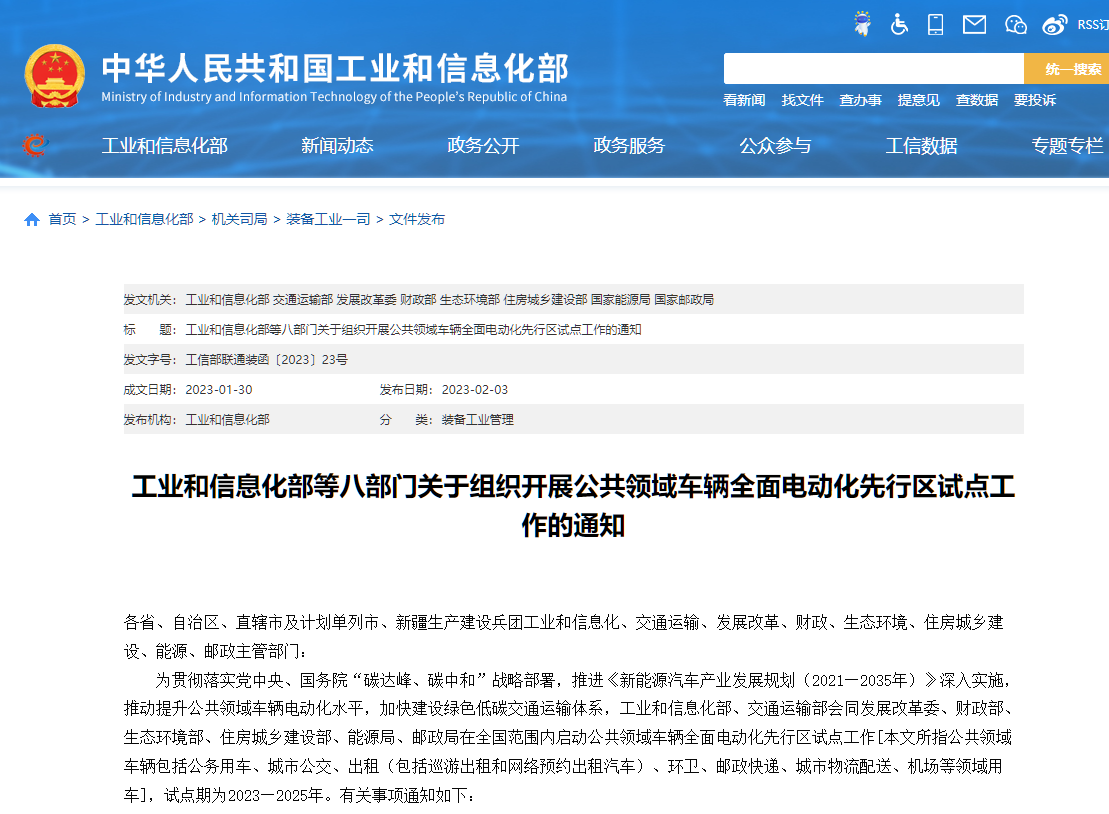Click the 统一搜索 search button
Image resolution: width=1109 pixels, height=814 pixels.
click(1067, 69)
